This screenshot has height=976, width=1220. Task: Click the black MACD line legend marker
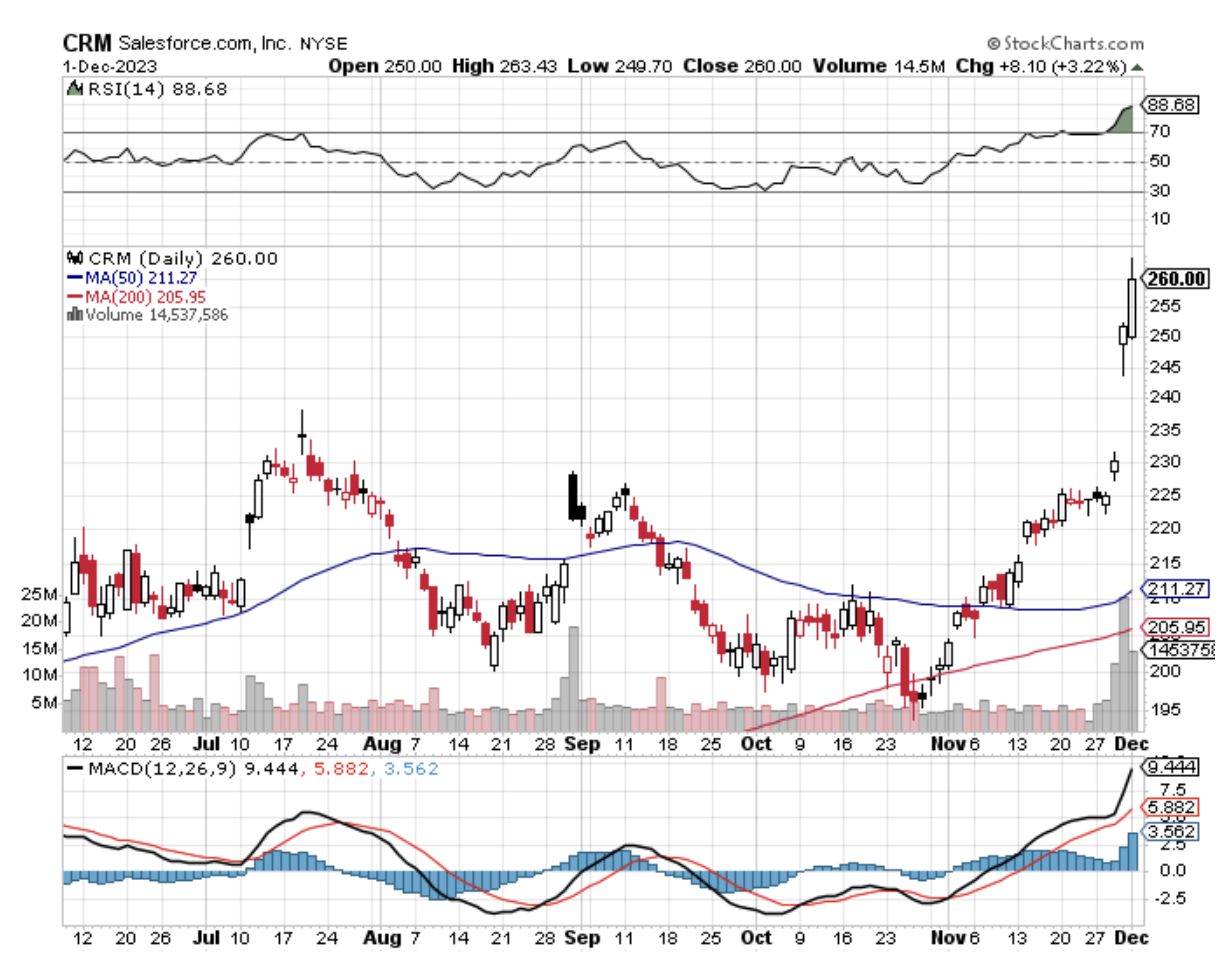point(75,769)
